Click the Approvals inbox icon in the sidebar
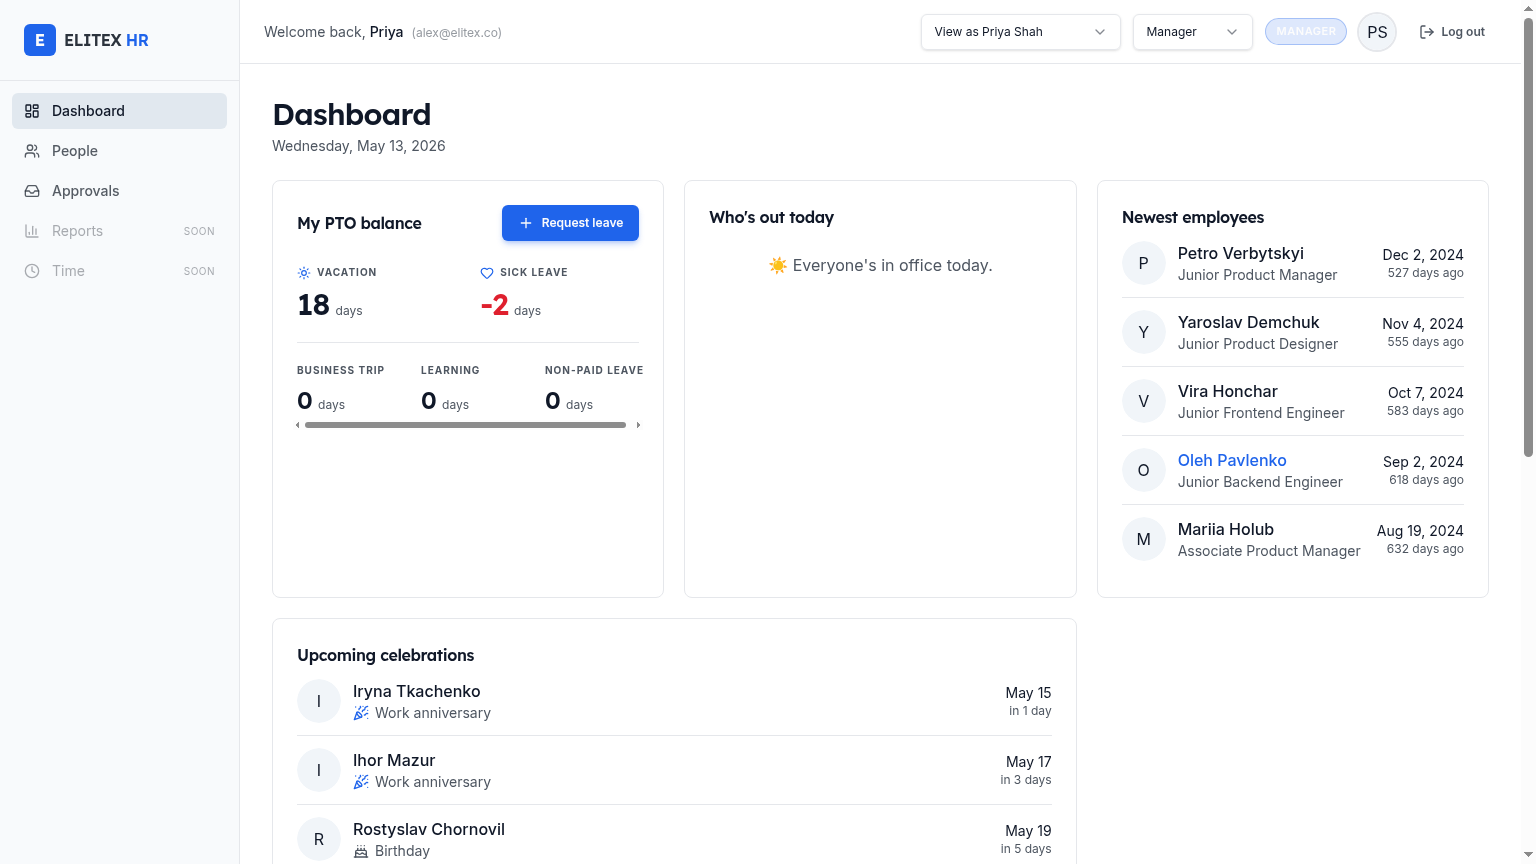1536x864 pixels. pos(32,191)
